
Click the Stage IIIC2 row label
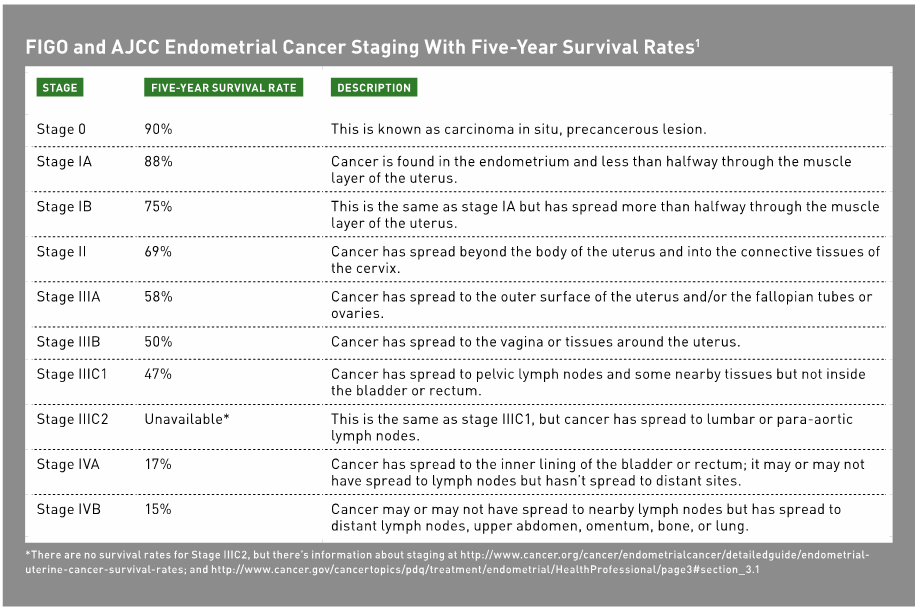point(71,419)
